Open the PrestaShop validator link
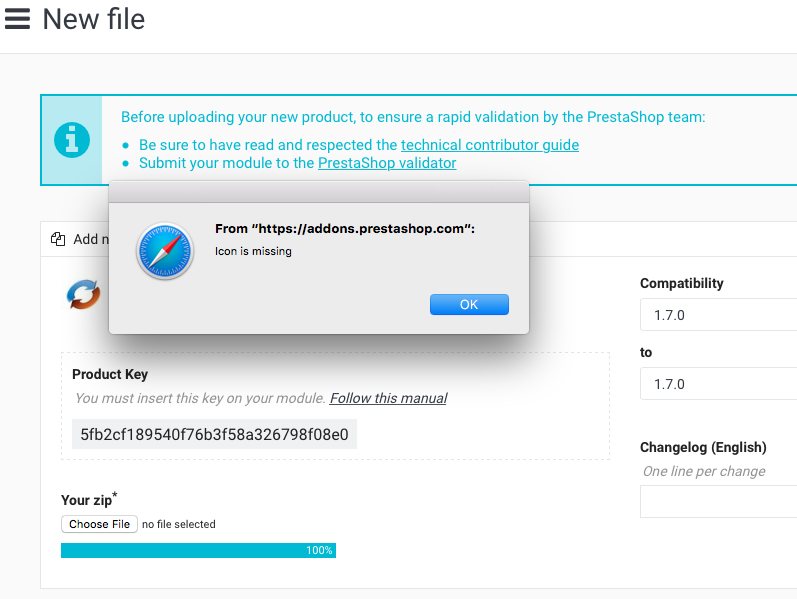Screen dimensions: 797x599 [387, 162]
